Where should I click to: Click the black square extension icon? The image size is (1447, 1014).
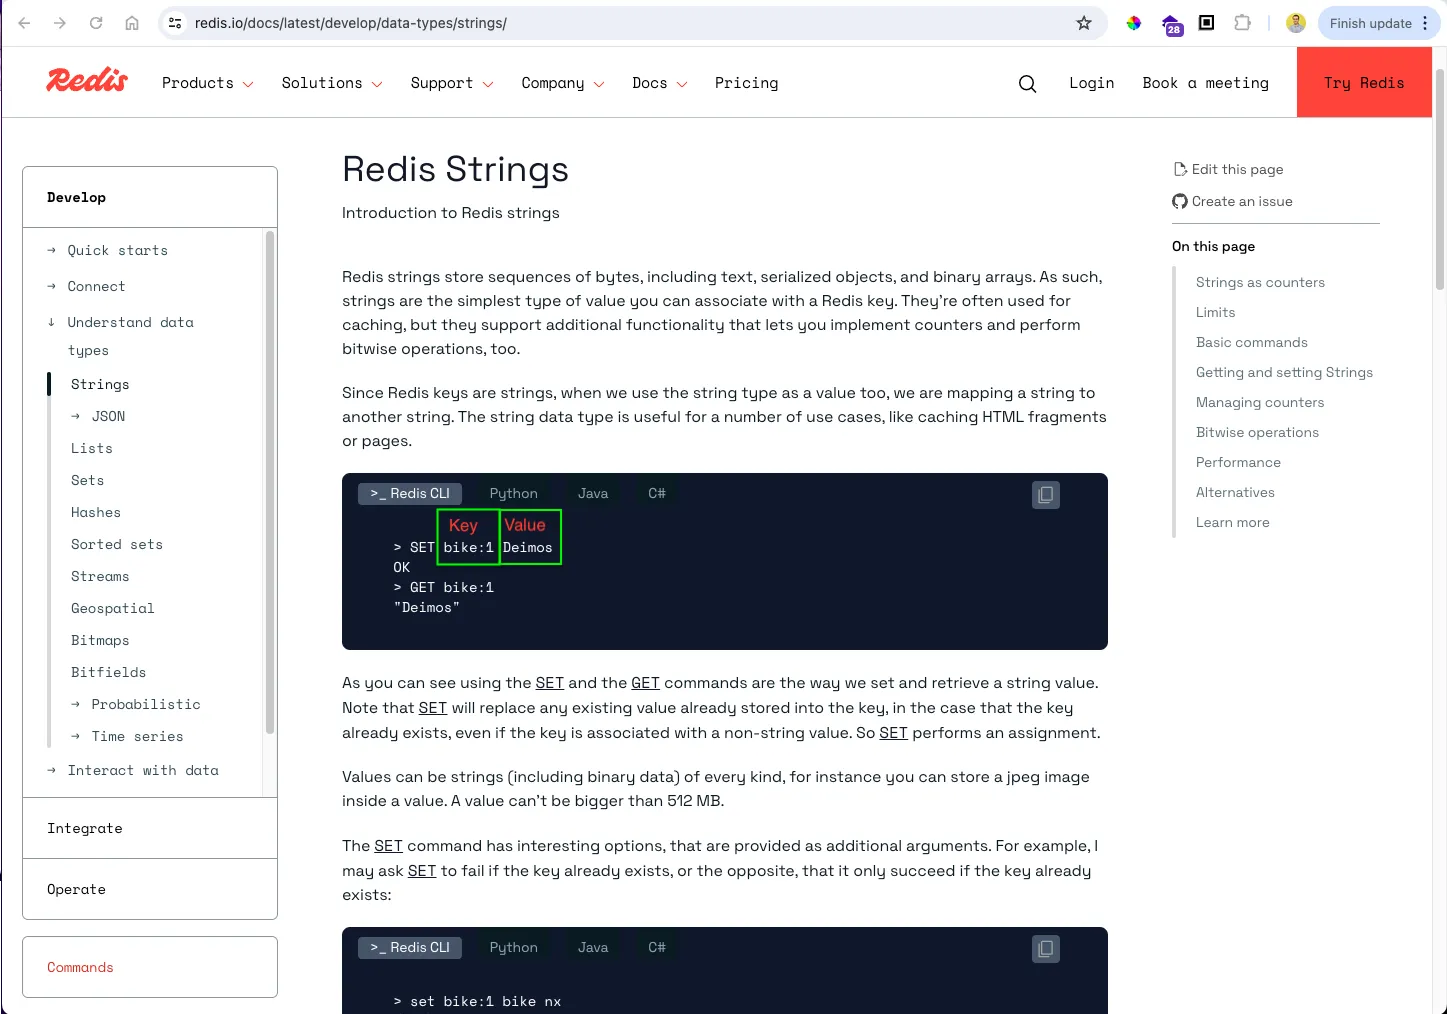1207,23
